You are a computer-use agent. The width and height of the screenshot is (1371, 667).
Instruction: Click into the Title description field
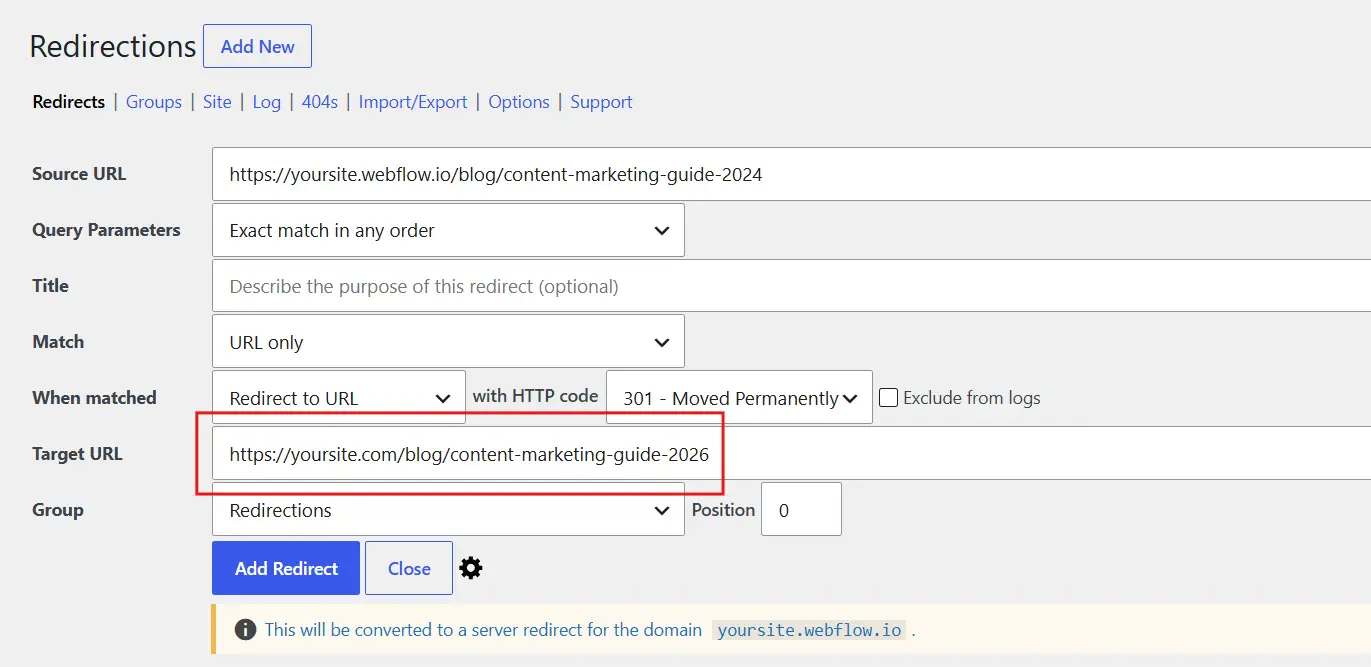[791, 286]
